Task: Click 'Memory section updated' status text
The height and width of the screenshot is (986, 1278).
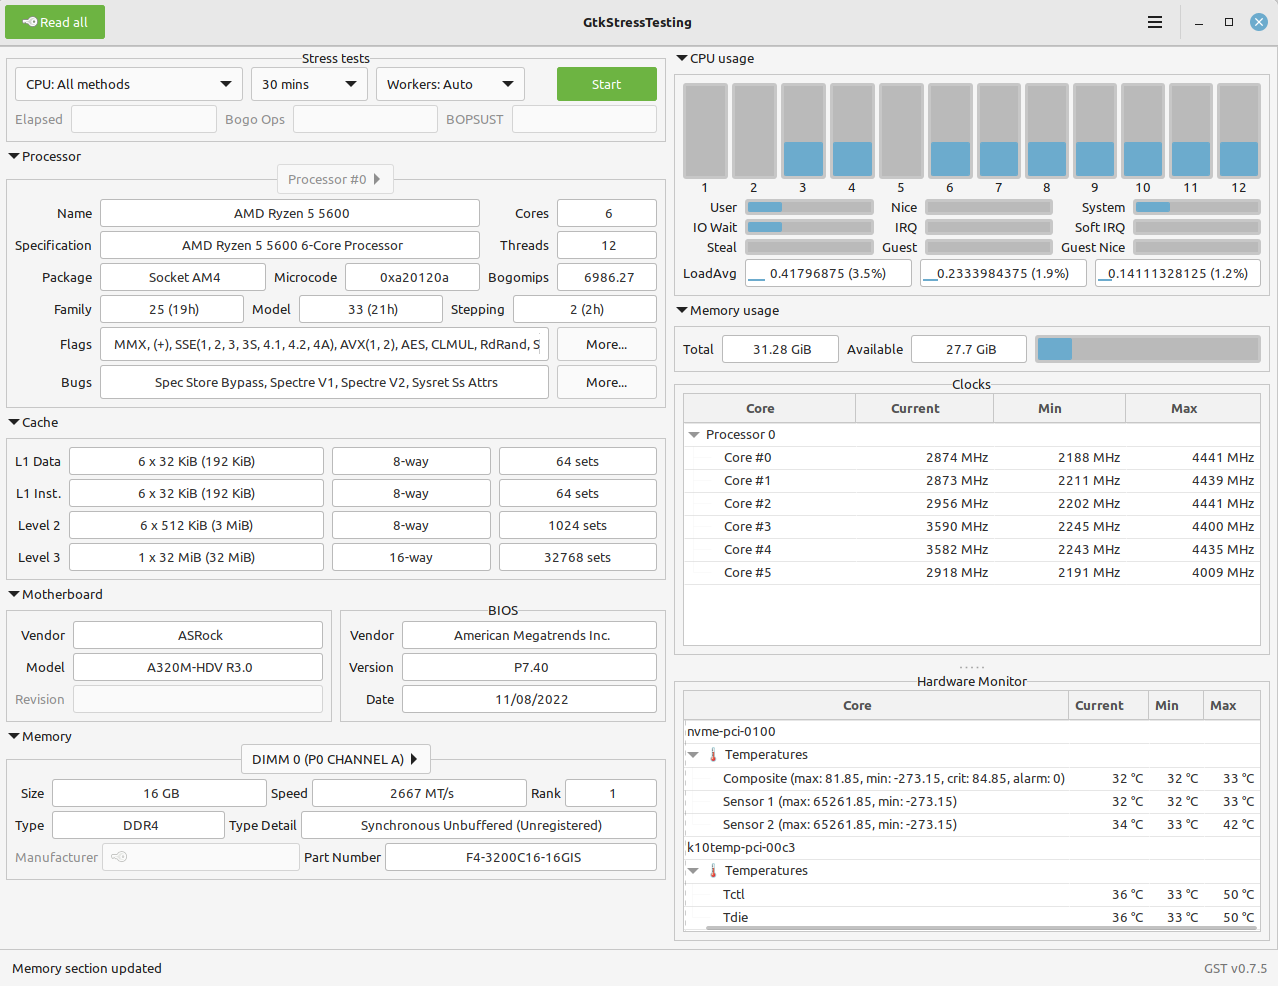Action: (x=87, y=968)
